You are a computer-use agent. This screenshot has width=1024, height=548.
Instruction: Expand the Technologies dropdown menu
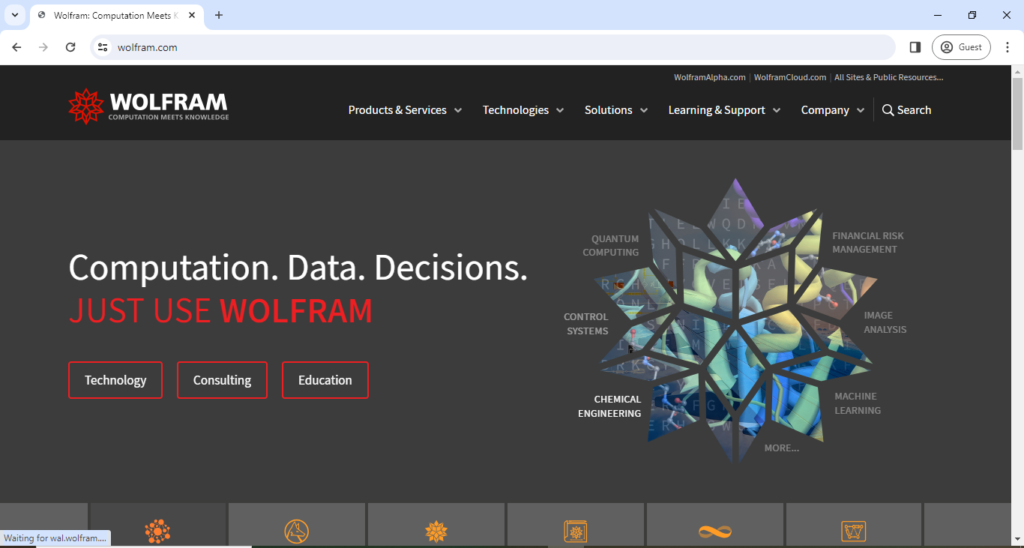(x=522, y=110)
